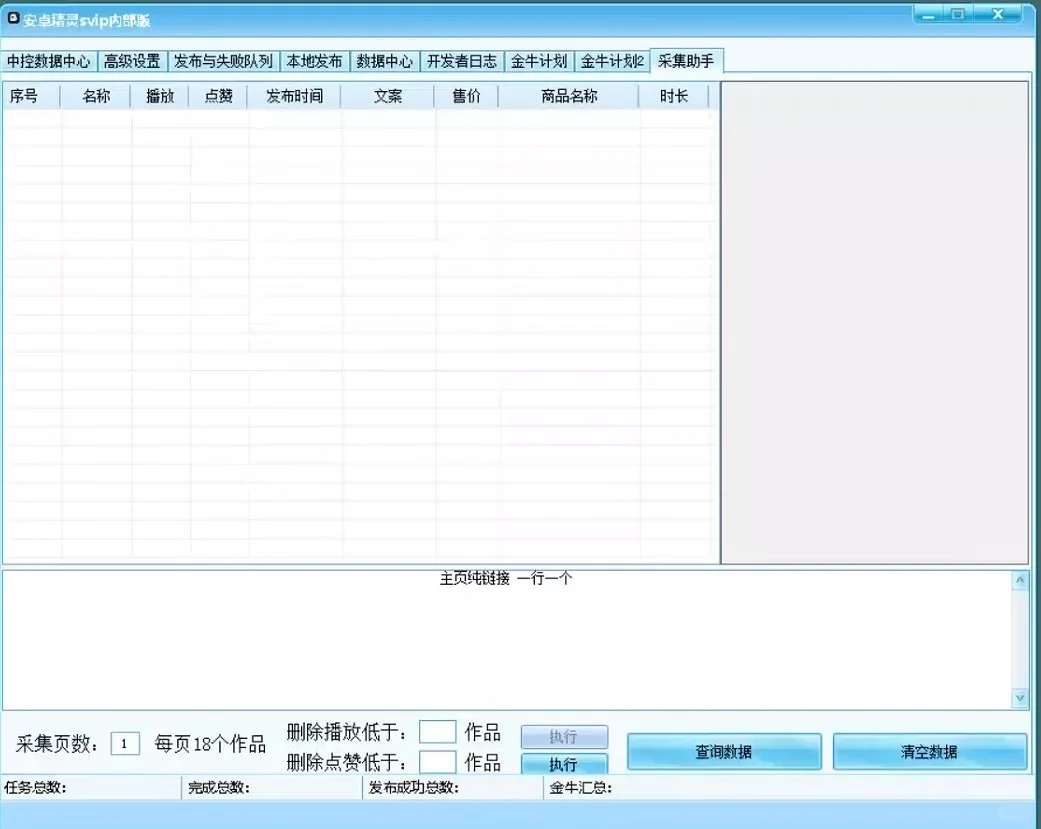The height and width of the screenshot is (829, 1041).
Task: Switch to the 本地发布 tab
Action: 315,60
